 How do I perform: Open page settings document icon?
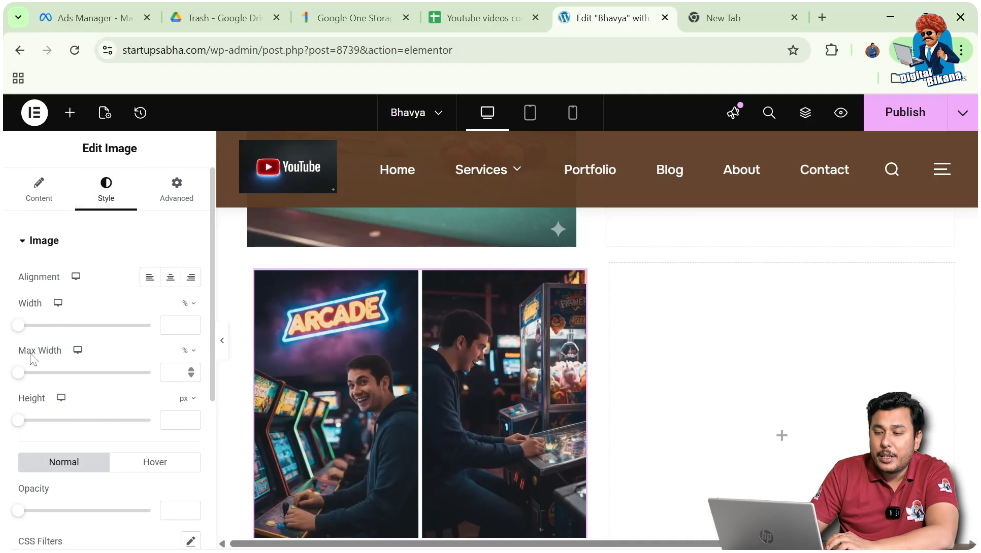[105, 113]
